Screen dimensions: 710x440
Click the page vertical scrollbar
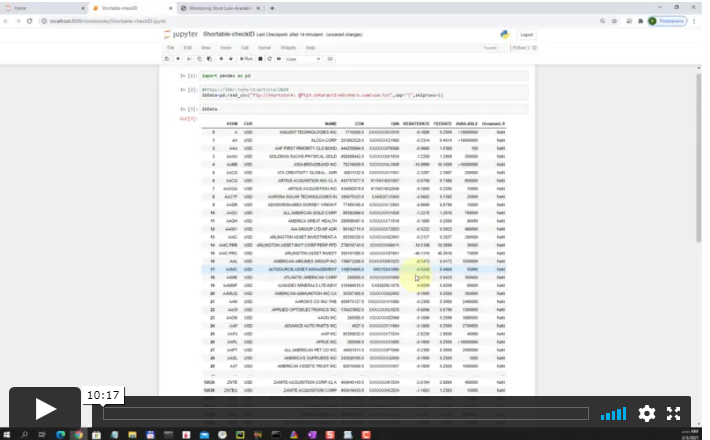point(699,158)
